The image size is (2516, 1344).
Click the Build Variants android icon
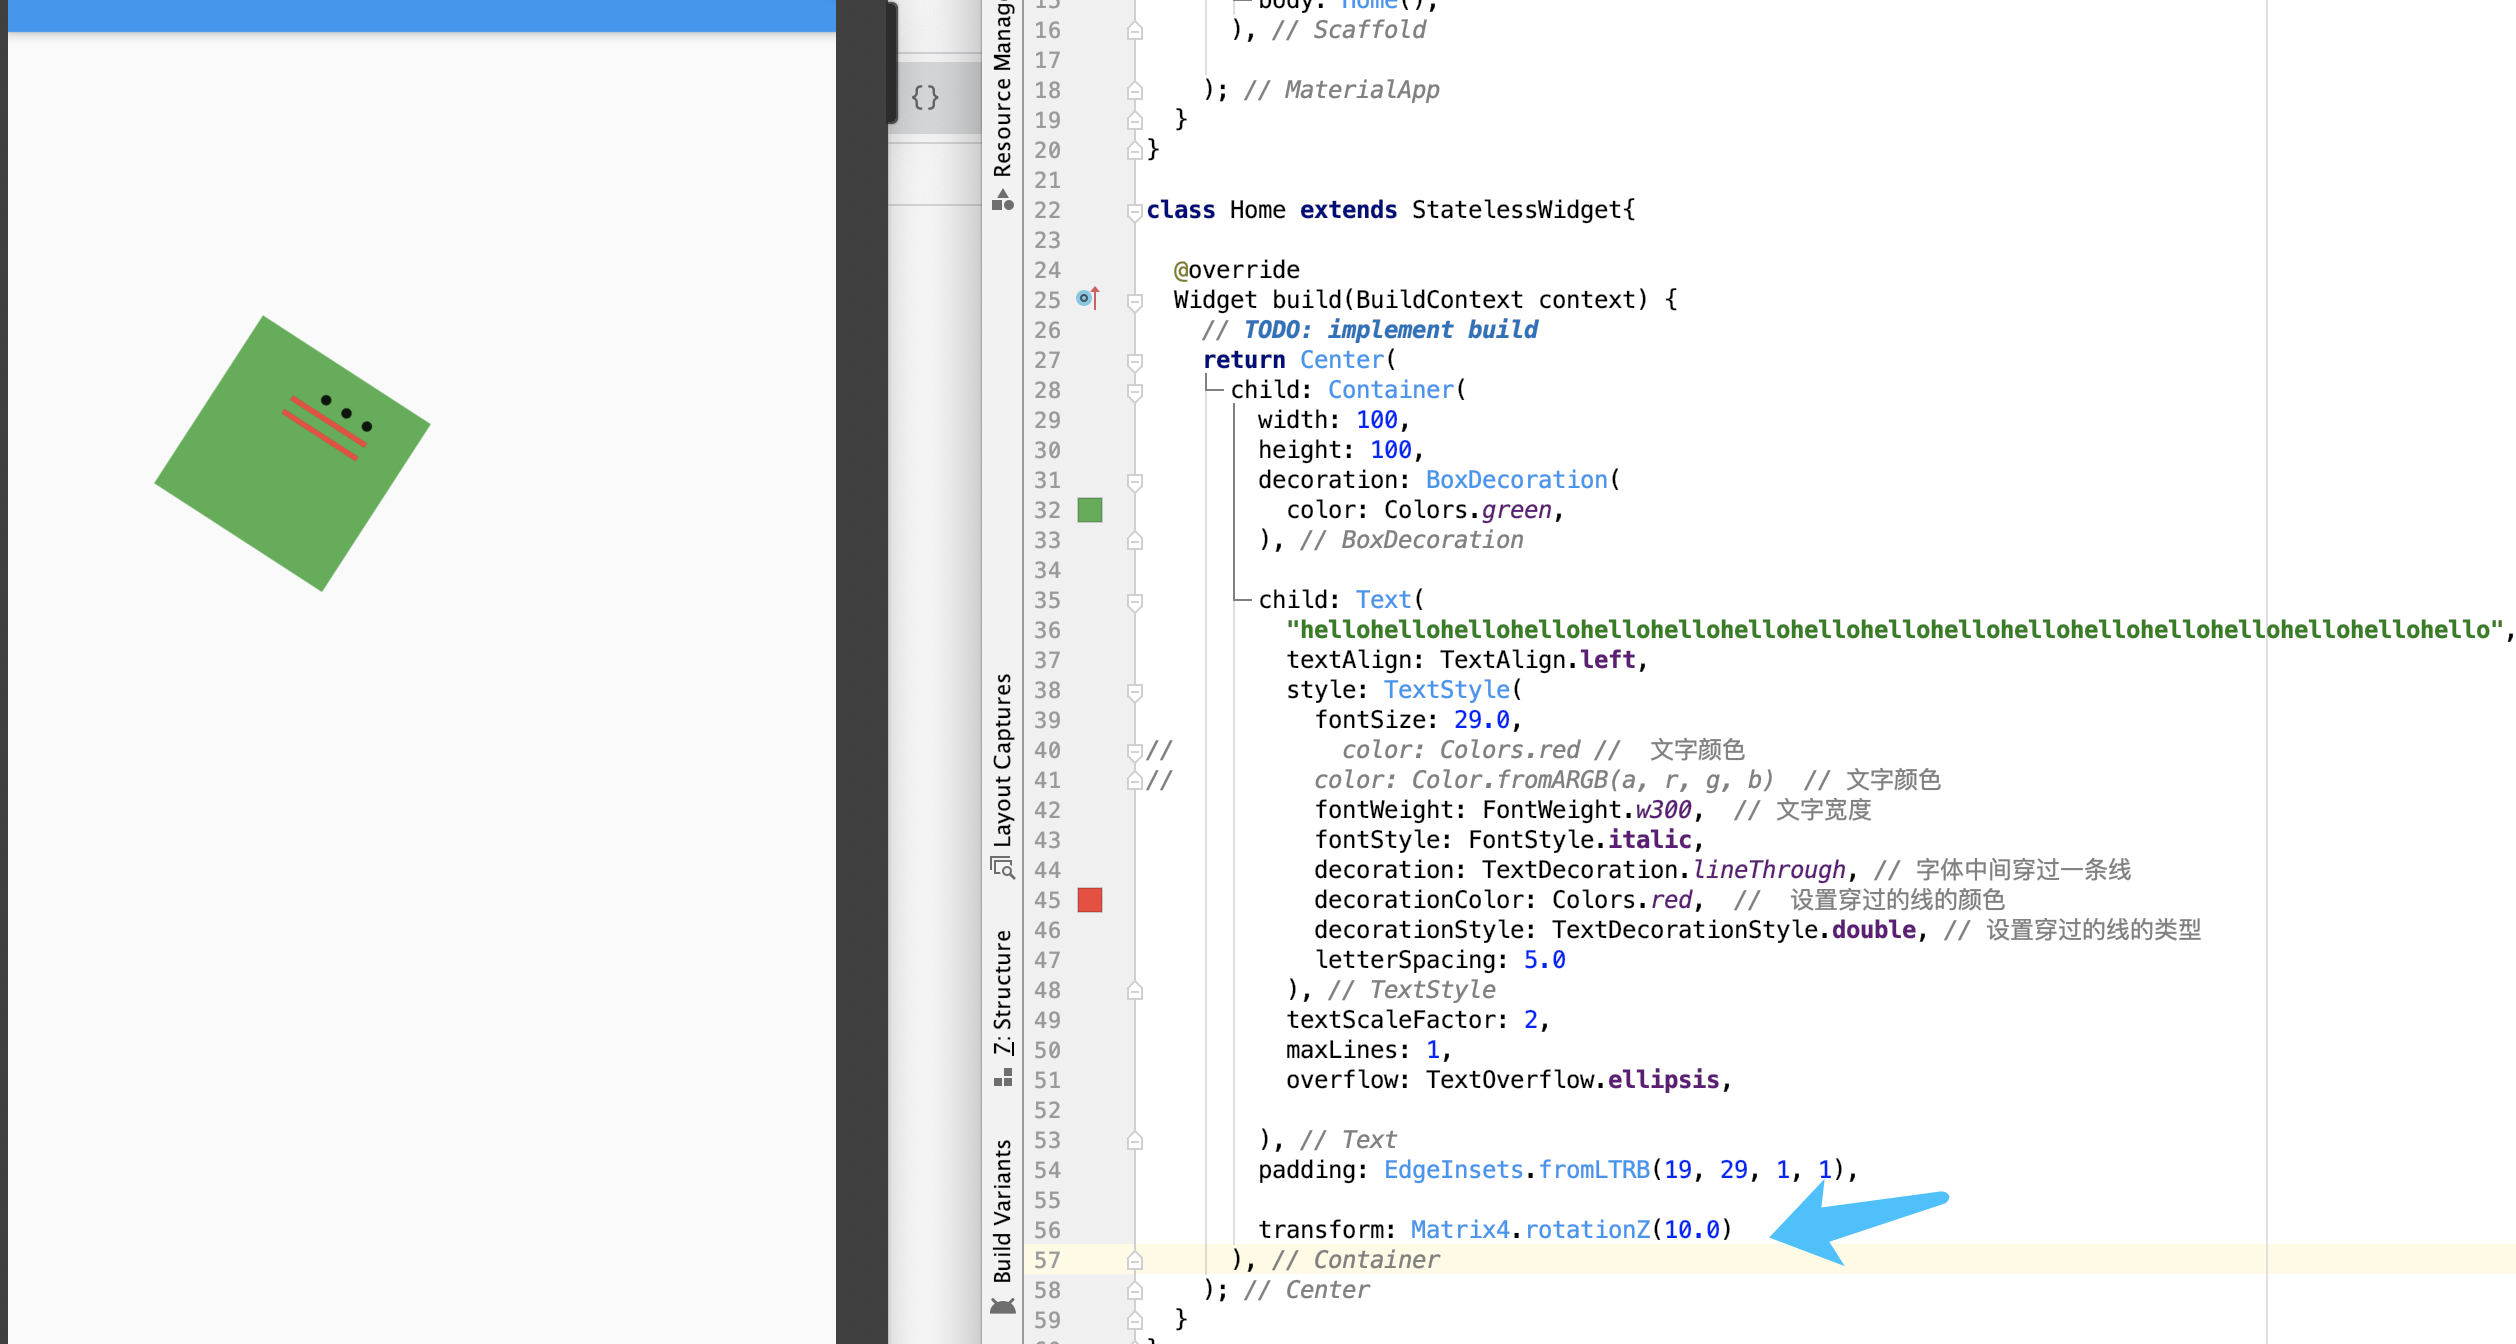click(1002, 1306)
